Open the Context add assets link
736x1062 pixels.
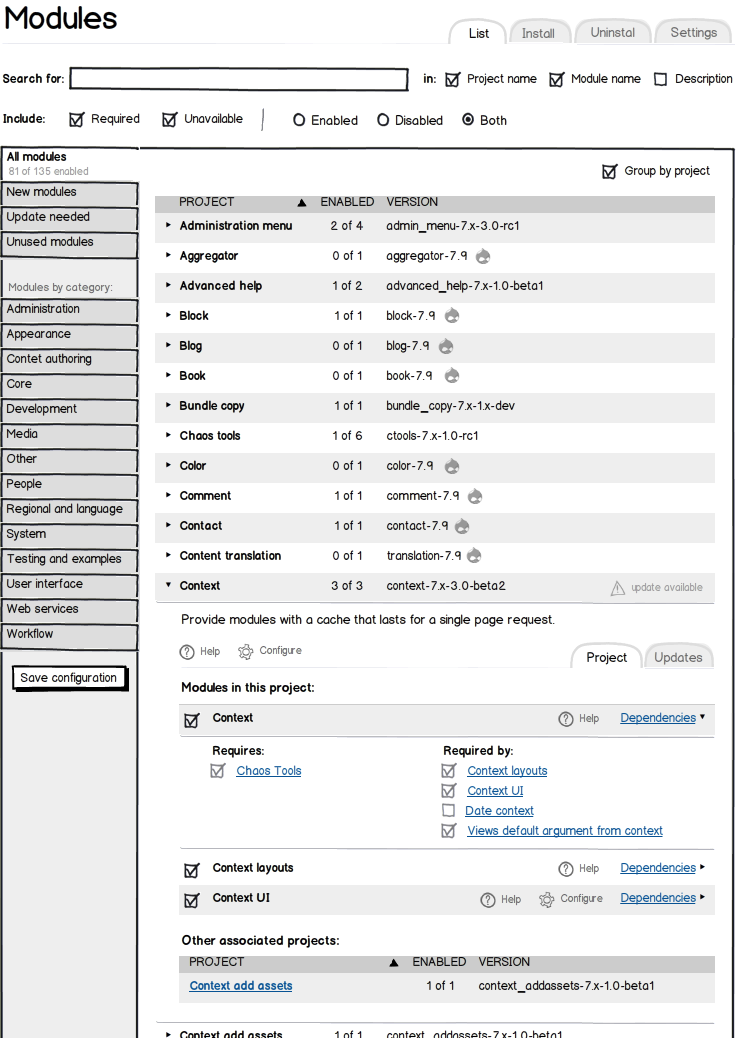[240, 986]
